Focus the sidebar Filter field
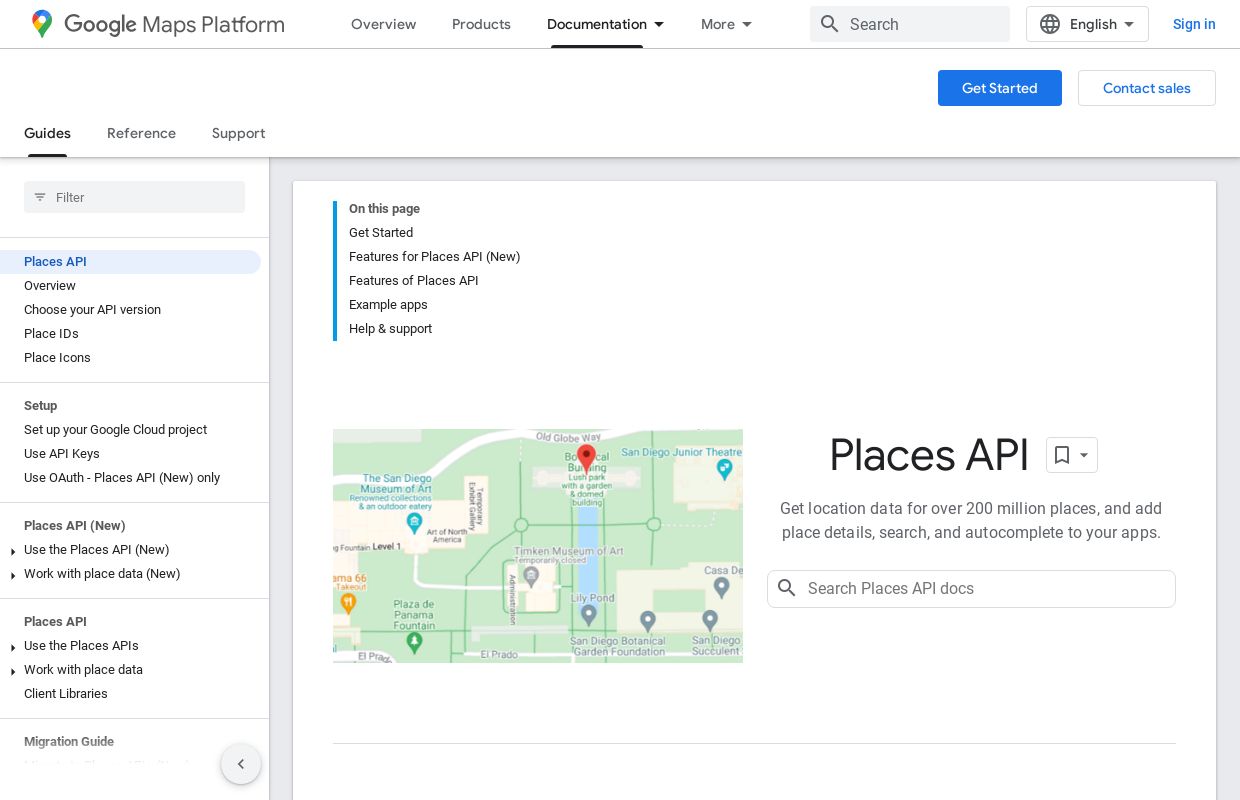 coord(134,197)
